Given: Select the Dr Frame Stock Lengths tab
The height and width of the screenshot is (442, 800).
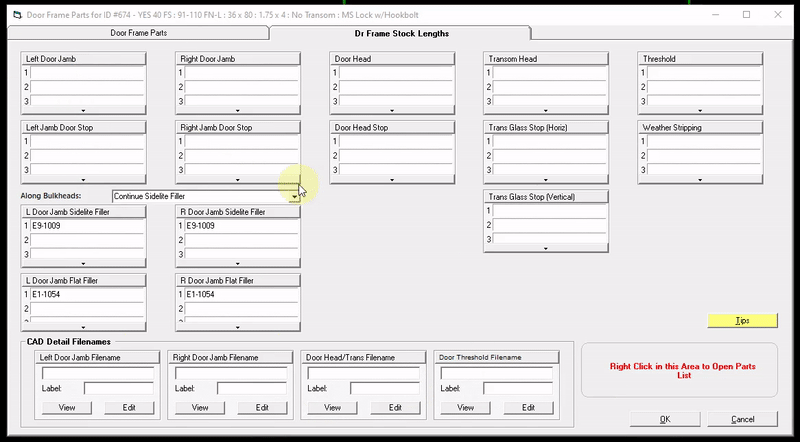Looking at the screenshot, I should [402, 33].
